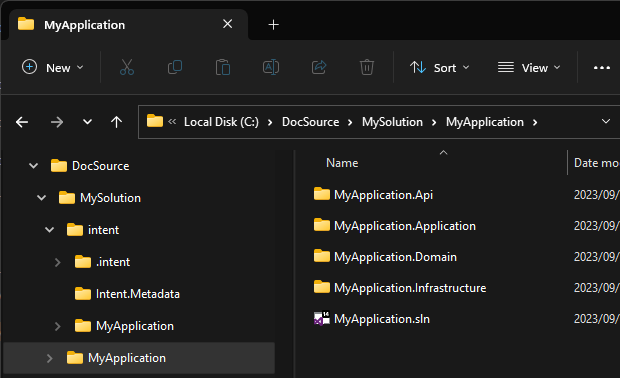The image size is (620, 378).
Task: Click the Share icon in toolbar
Action: pos(319,67)
